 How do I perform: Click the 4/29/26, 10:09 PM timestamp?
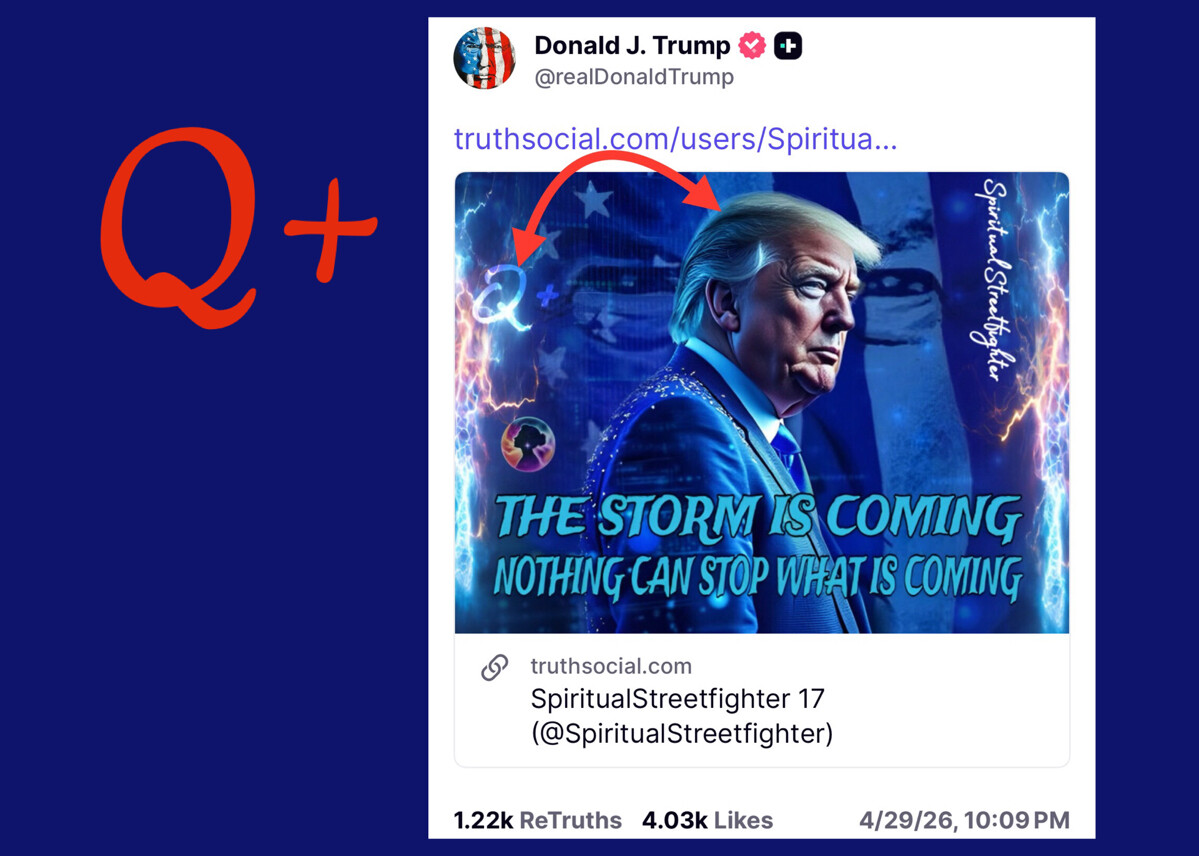(x=964, y=820)
